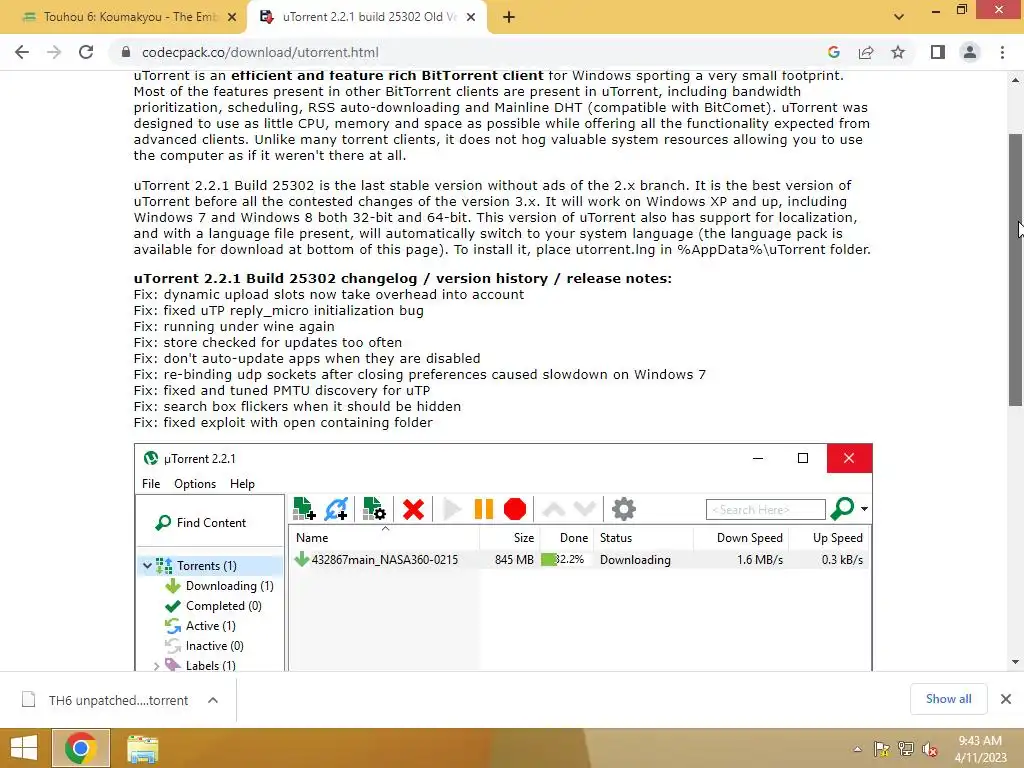Click the orange Pause icon
Viewport: 1024px width, 768px height.
(483, 509)
